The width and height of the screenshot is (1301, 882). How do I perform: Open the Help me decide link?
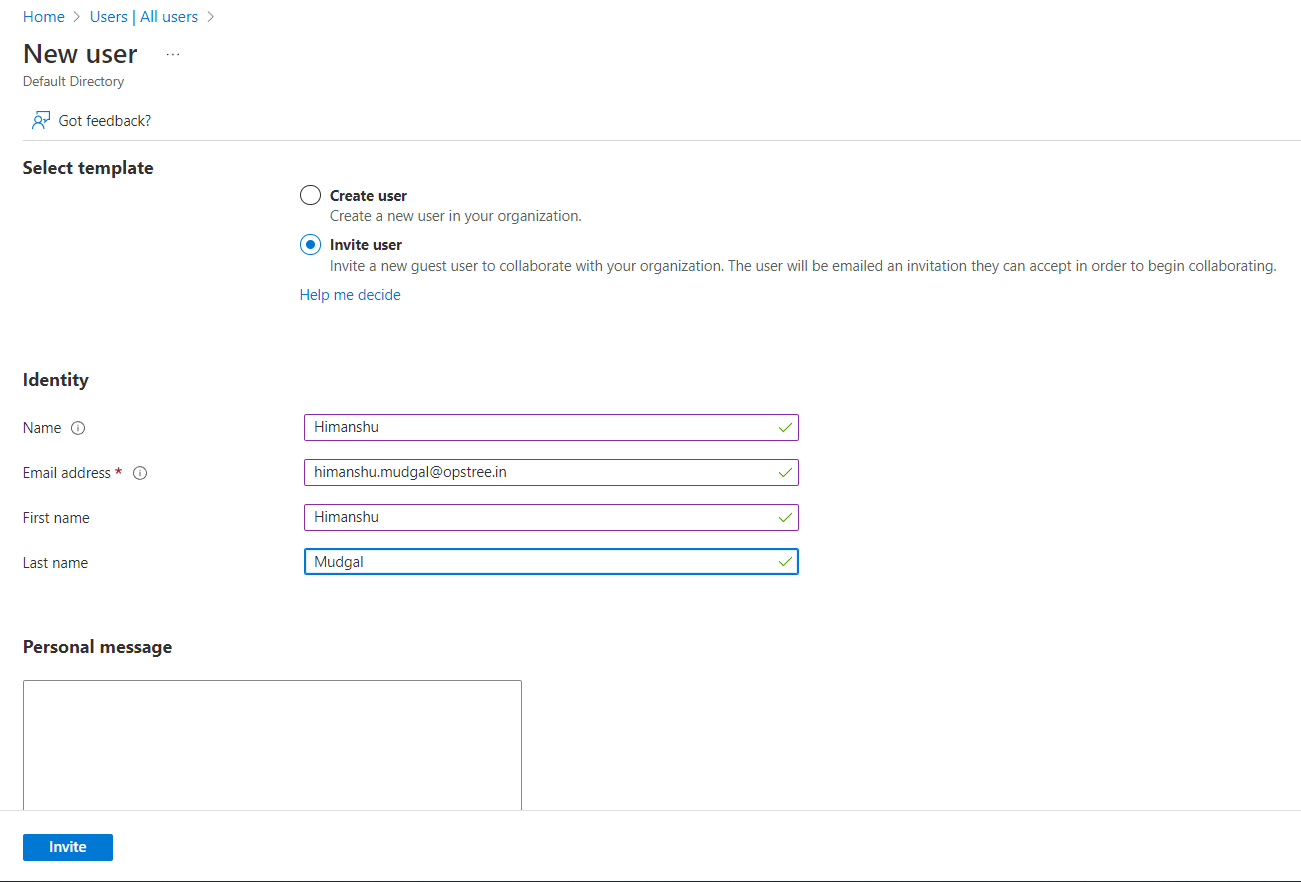(x=350, y=295)
